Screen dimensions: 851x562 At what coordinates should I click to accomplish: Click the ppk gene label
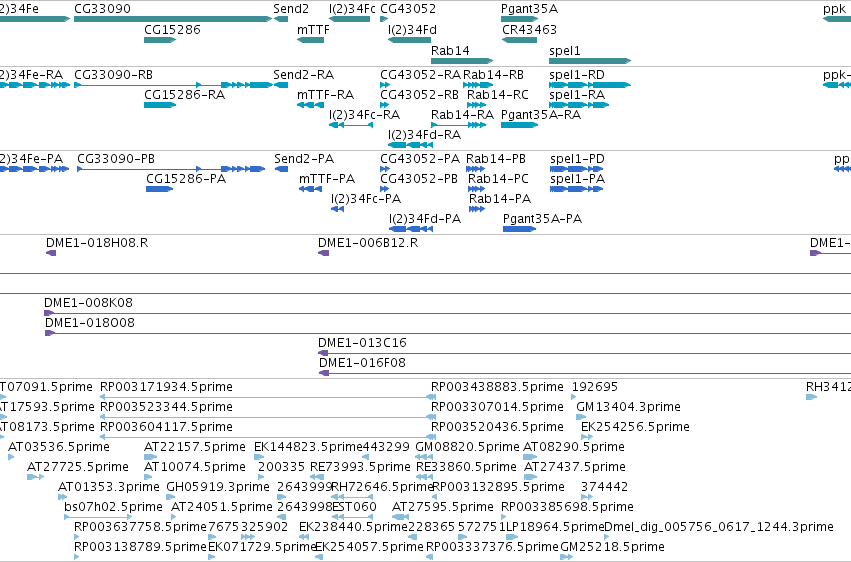(834, 9)
